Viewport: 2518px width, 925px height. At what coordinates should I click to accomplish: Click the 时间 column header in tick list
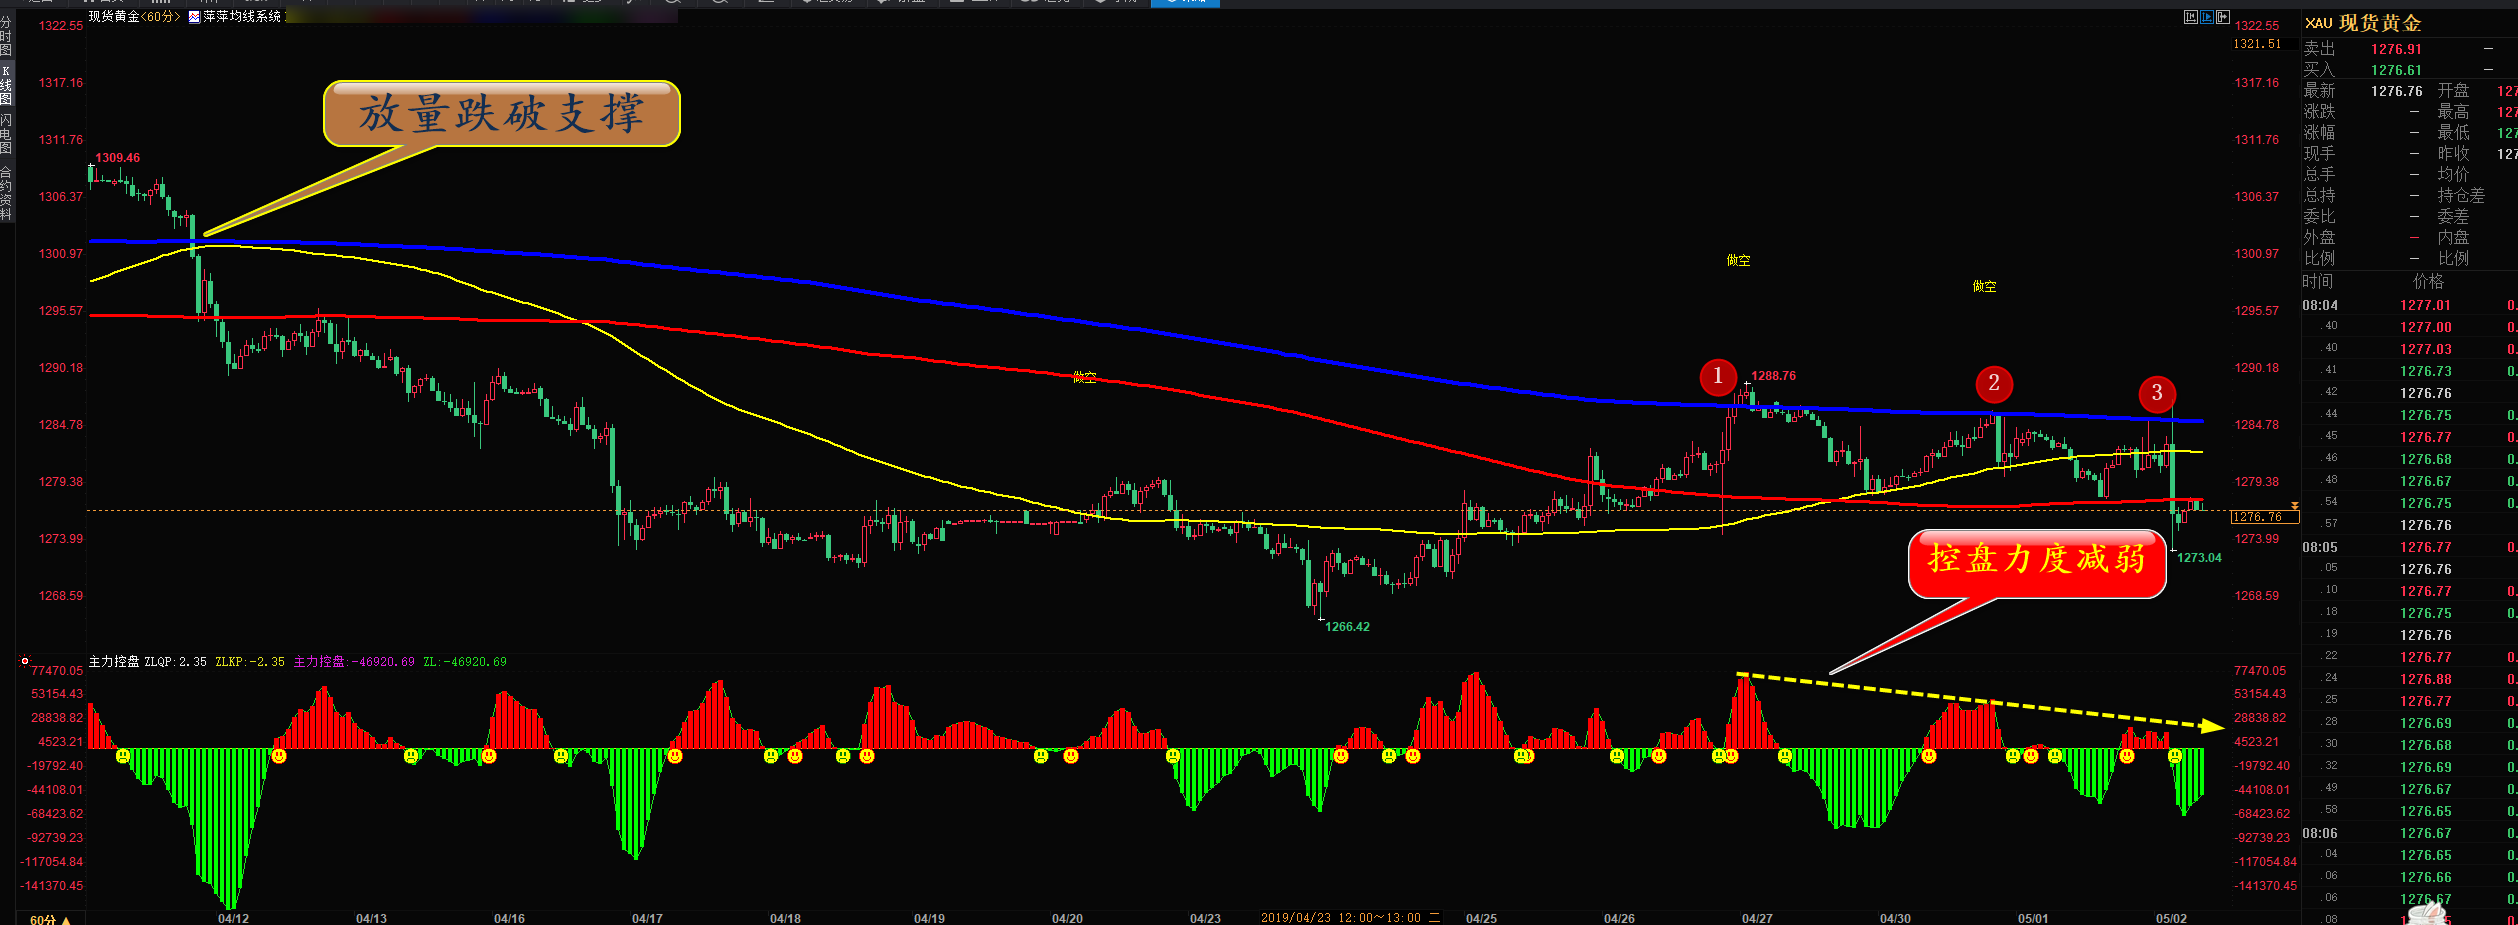(x=2318, y=282)
